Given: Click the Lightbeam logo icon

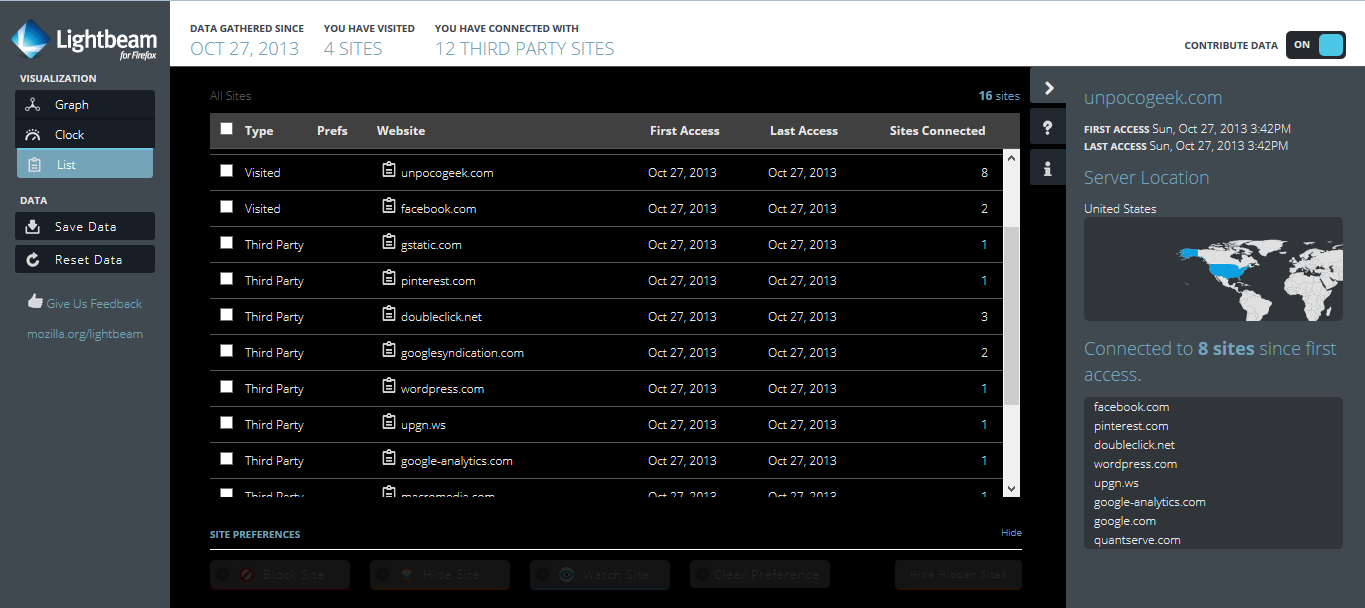Looking at the screenshot, I should (31, 40).
